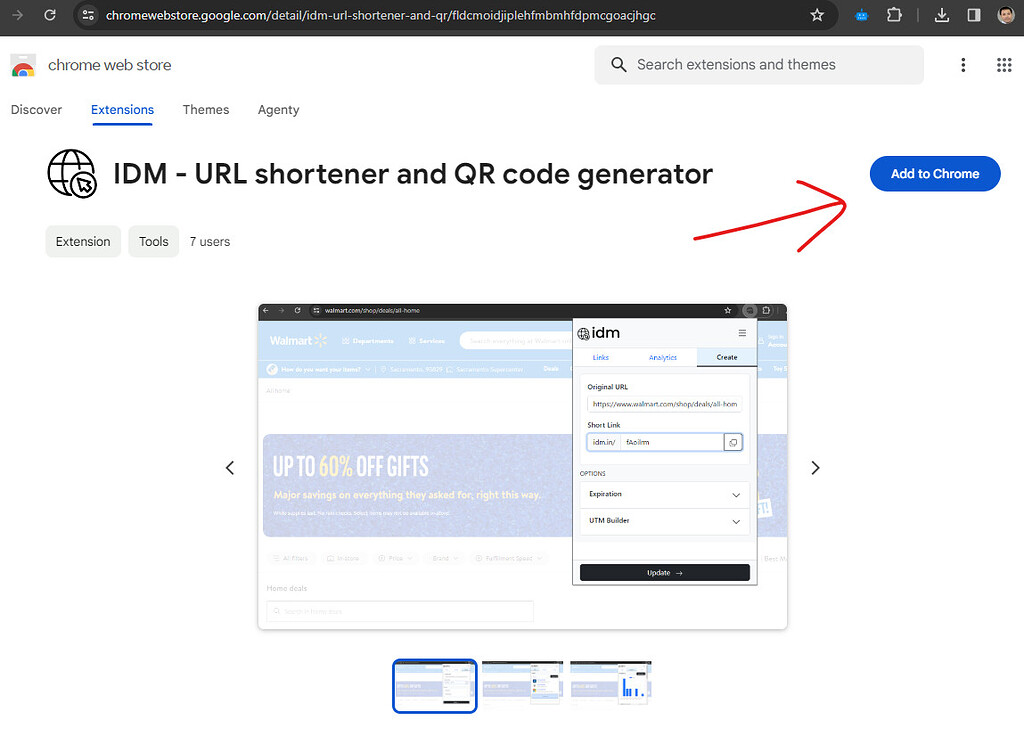
Task: Reload the current page
Action: click(x=50, y=15)
